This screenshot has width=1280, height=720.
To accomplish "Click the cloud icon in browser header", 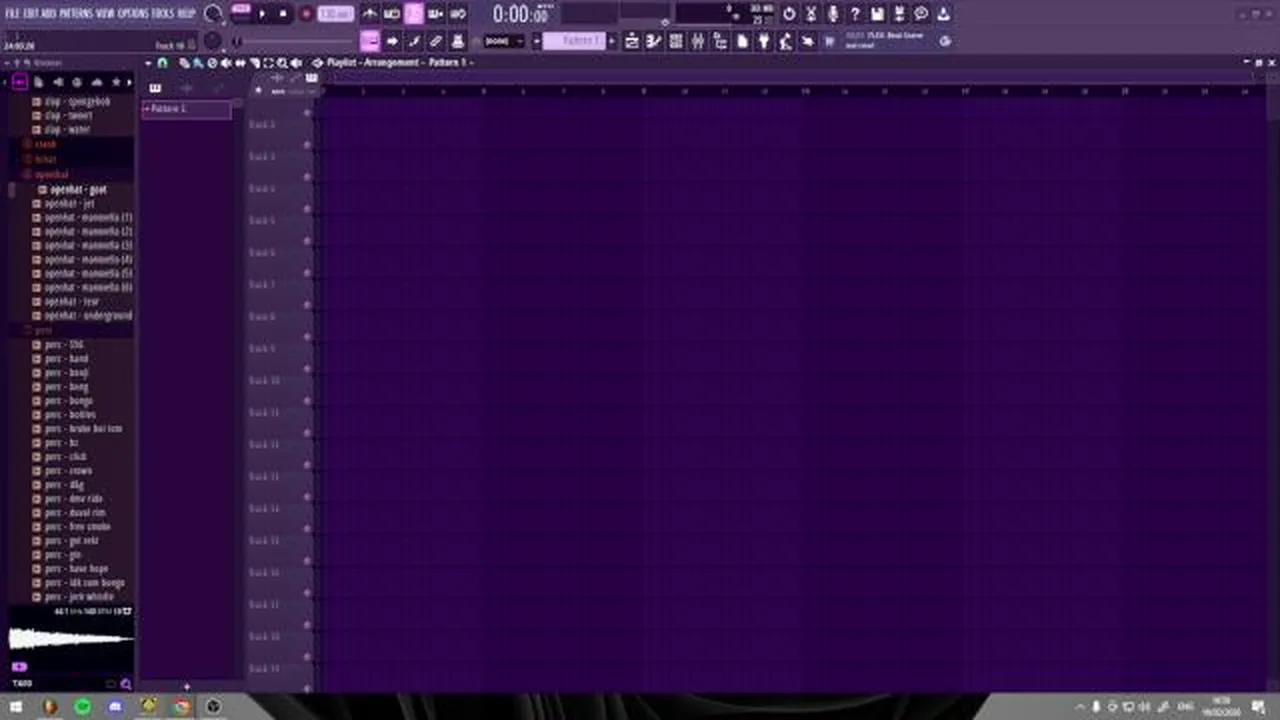I will pos(97,82).
